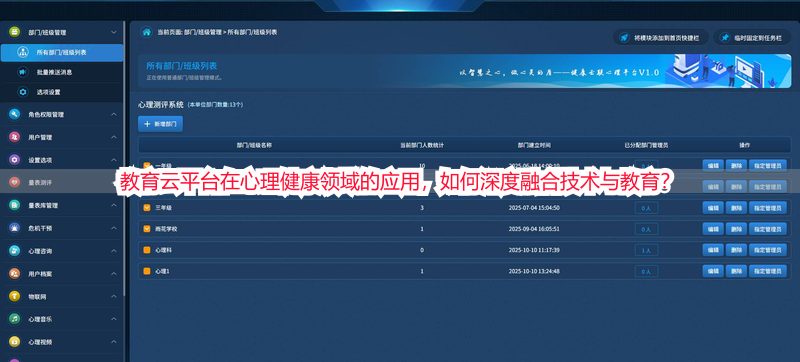Click the 当前部门人数统计 column header

tap(422, 145)
